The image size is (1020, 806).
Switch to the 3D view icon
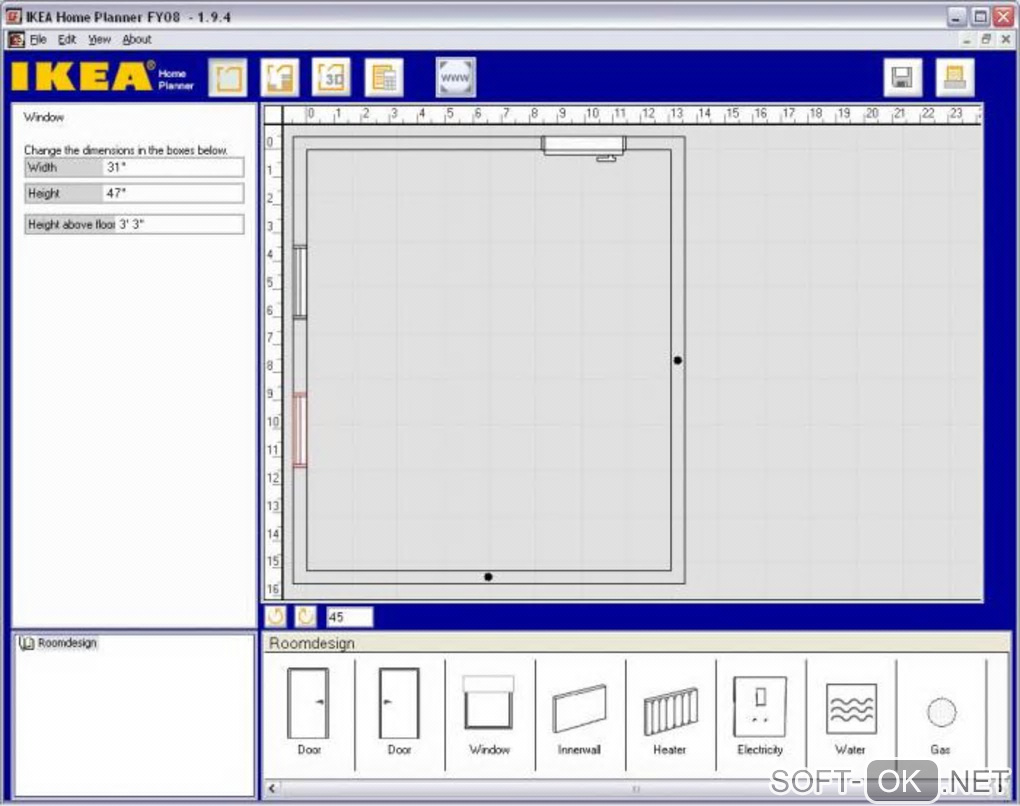click(x=331, y=77)
